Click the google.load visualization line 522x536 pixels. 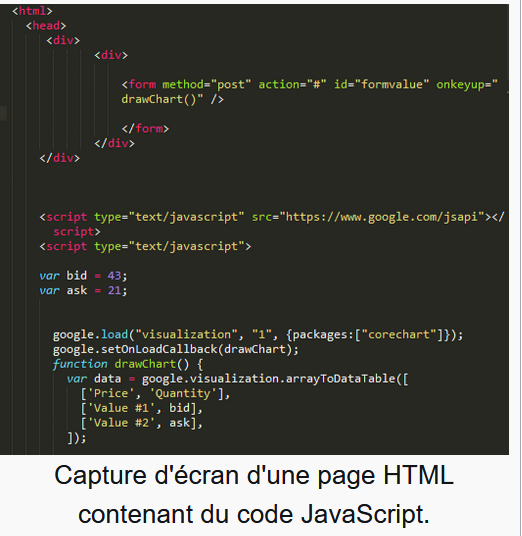coord(258,335)
